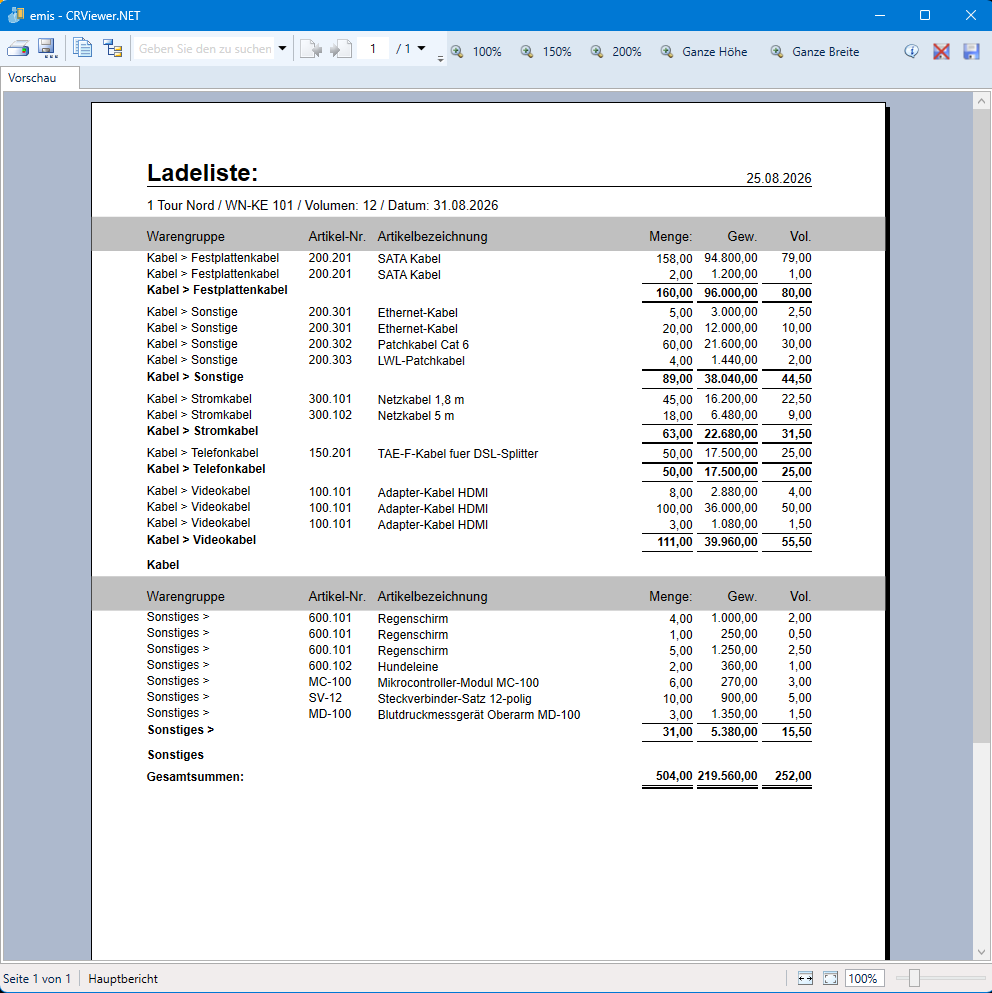The width and height of the screenshot is (992, 993).
Task: Click bold 'Kabel > Videokabel' group total
Action: [x=201, y=540]
